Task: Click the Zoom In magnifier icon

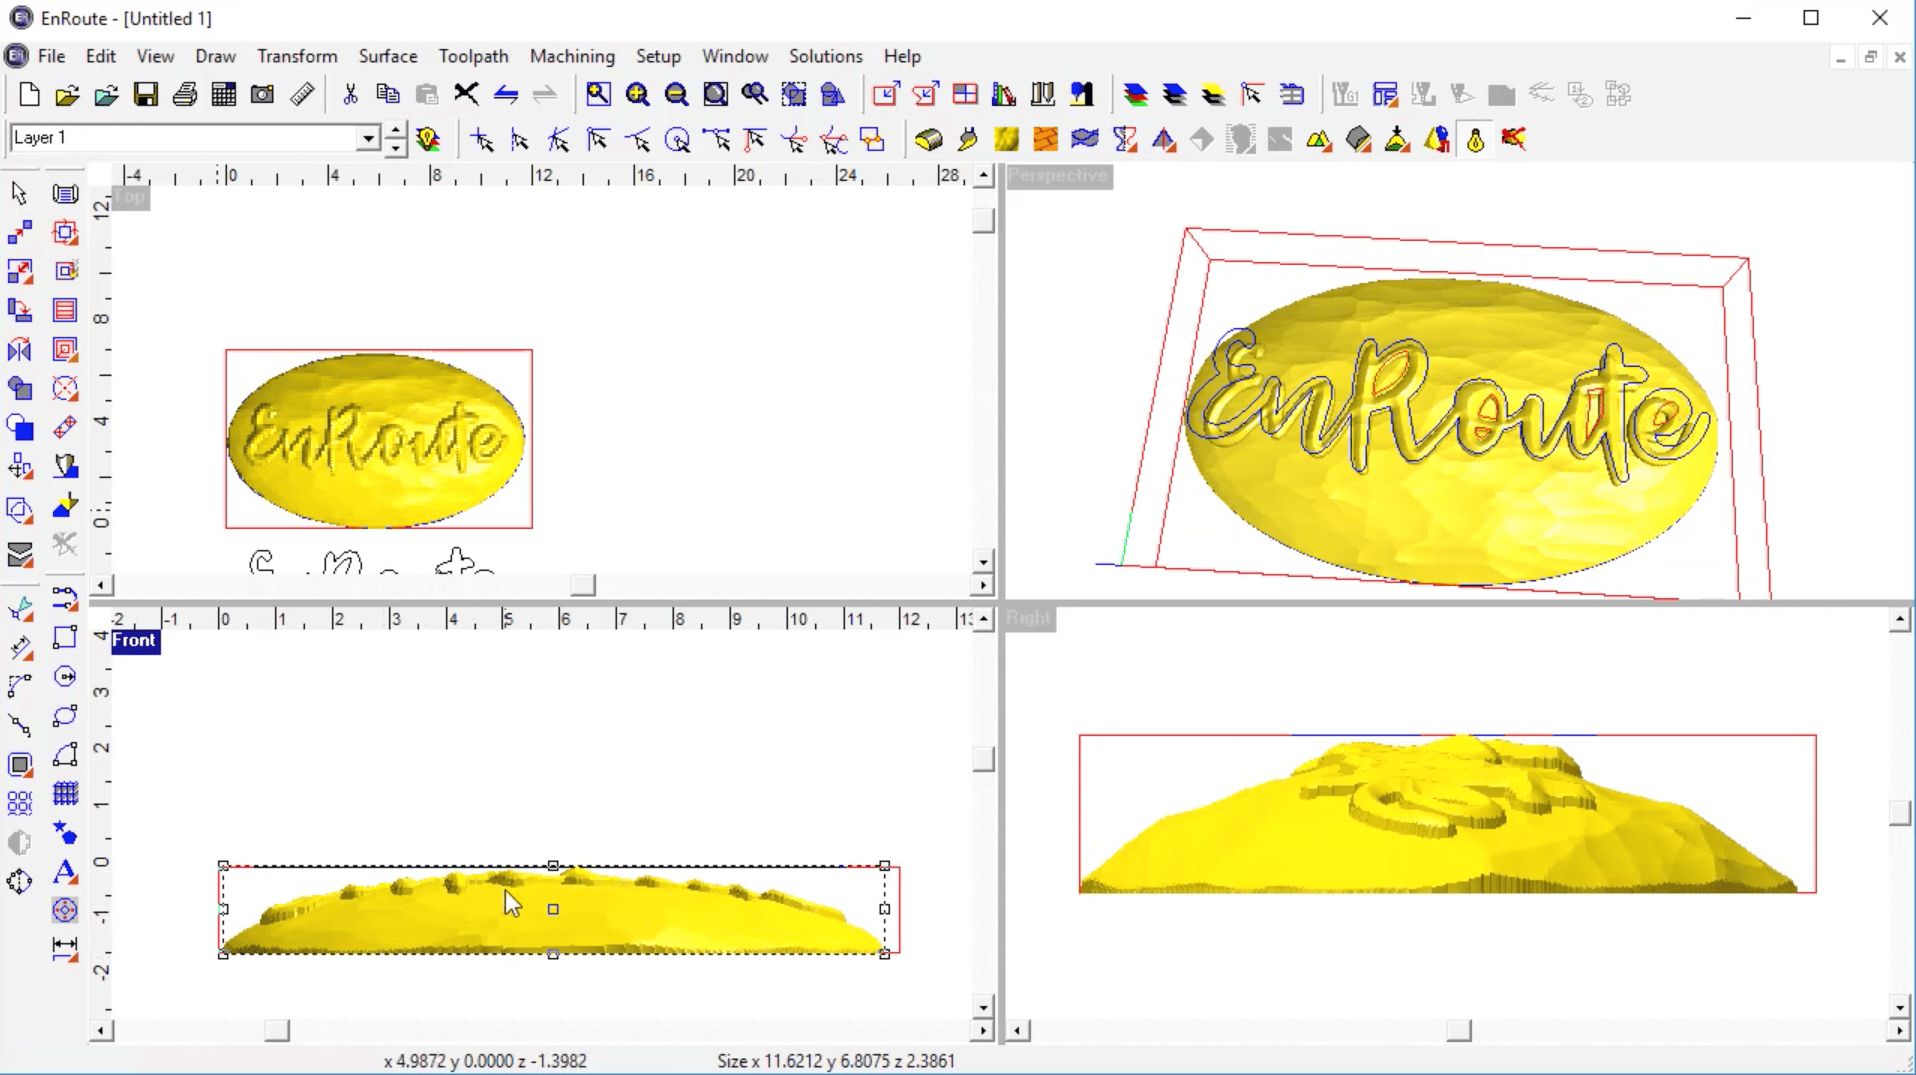Action: click(x=637, y=95)
